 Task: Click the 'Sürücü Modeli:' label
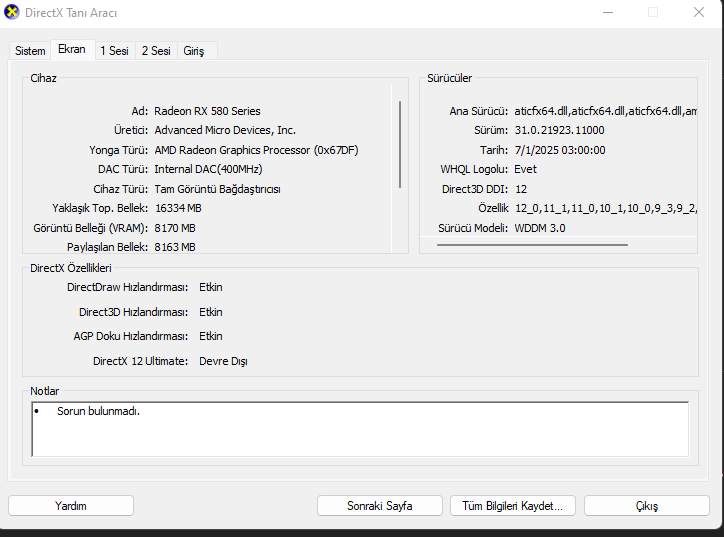click(473, 228)
